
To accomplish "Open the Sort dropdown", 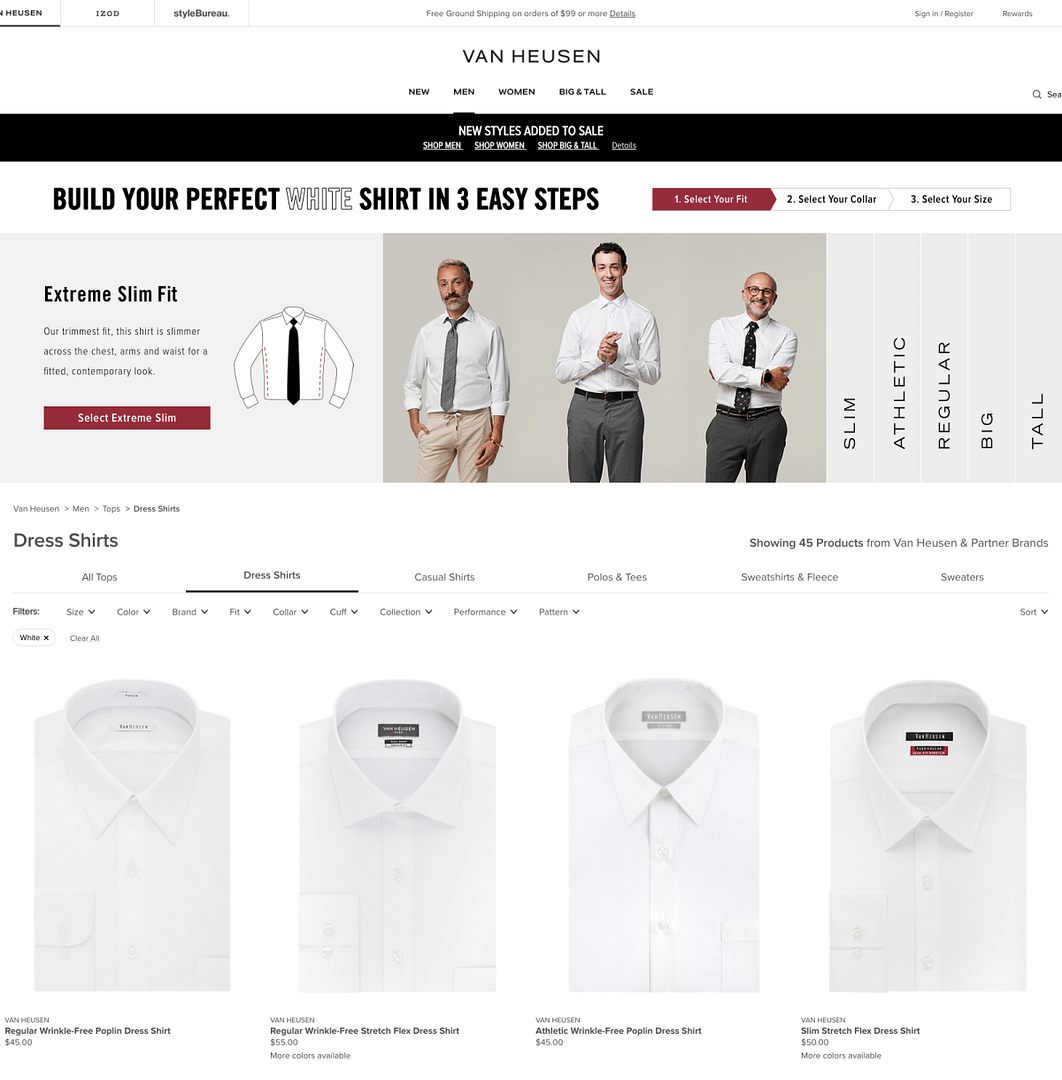I will [1033, 612].
